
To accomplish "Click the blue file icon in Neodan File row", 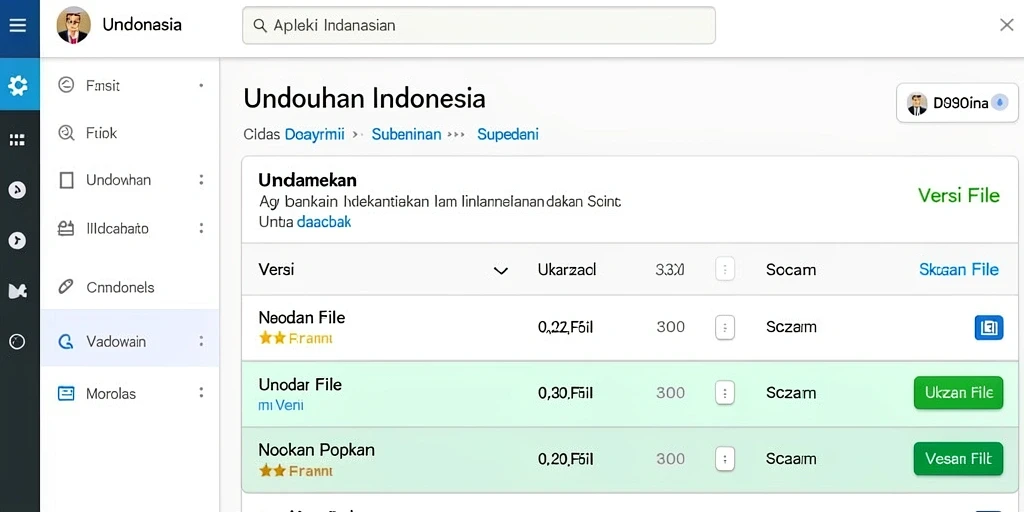I will point(989,327).
